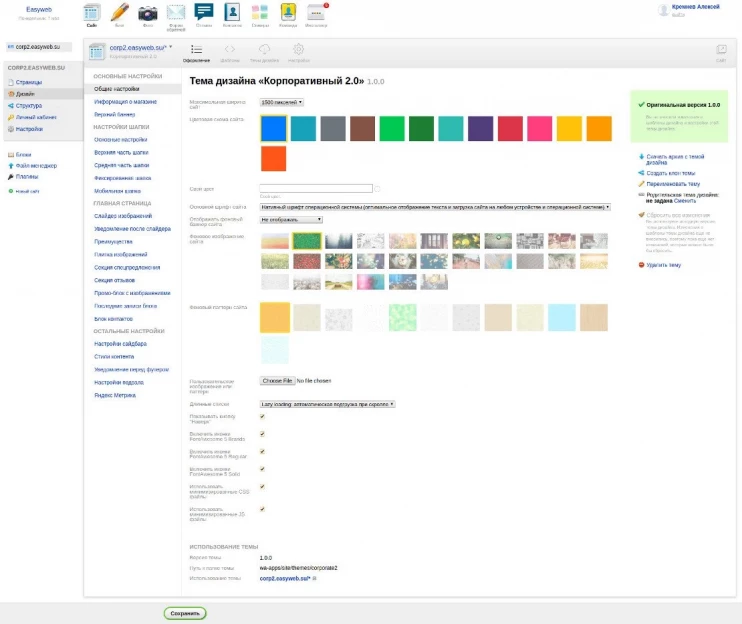Click the gear Настройки icon in toolbar
This screenshot has width=742, height=624.
pos(298,51)
